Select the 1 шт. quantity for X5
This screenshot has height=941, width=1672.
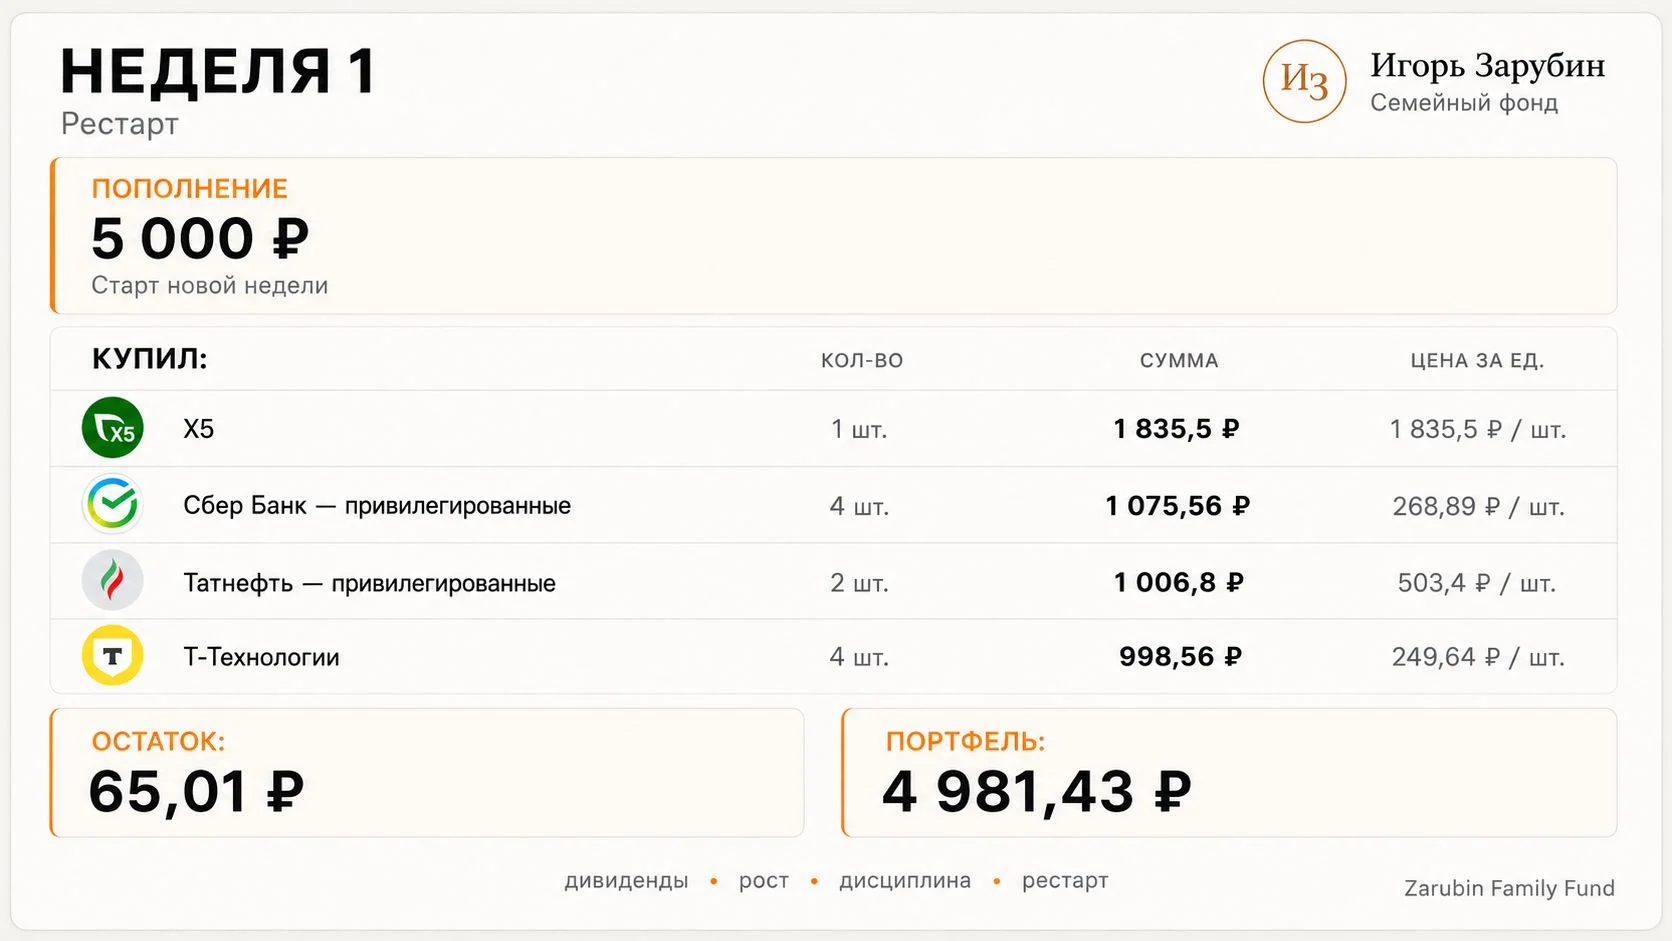coord(859,430)
